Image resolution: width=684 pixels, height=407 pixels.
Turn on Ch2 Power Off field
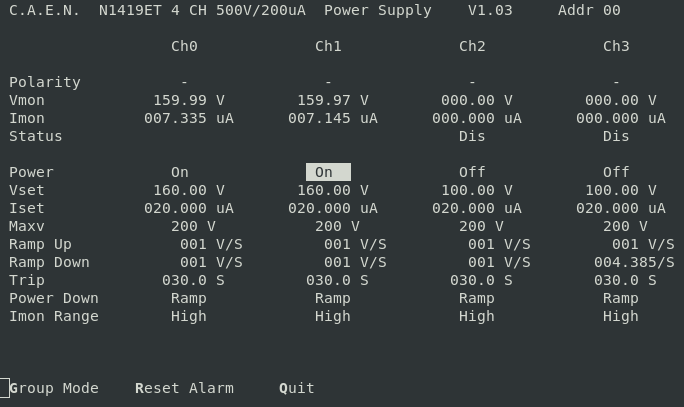472,172
